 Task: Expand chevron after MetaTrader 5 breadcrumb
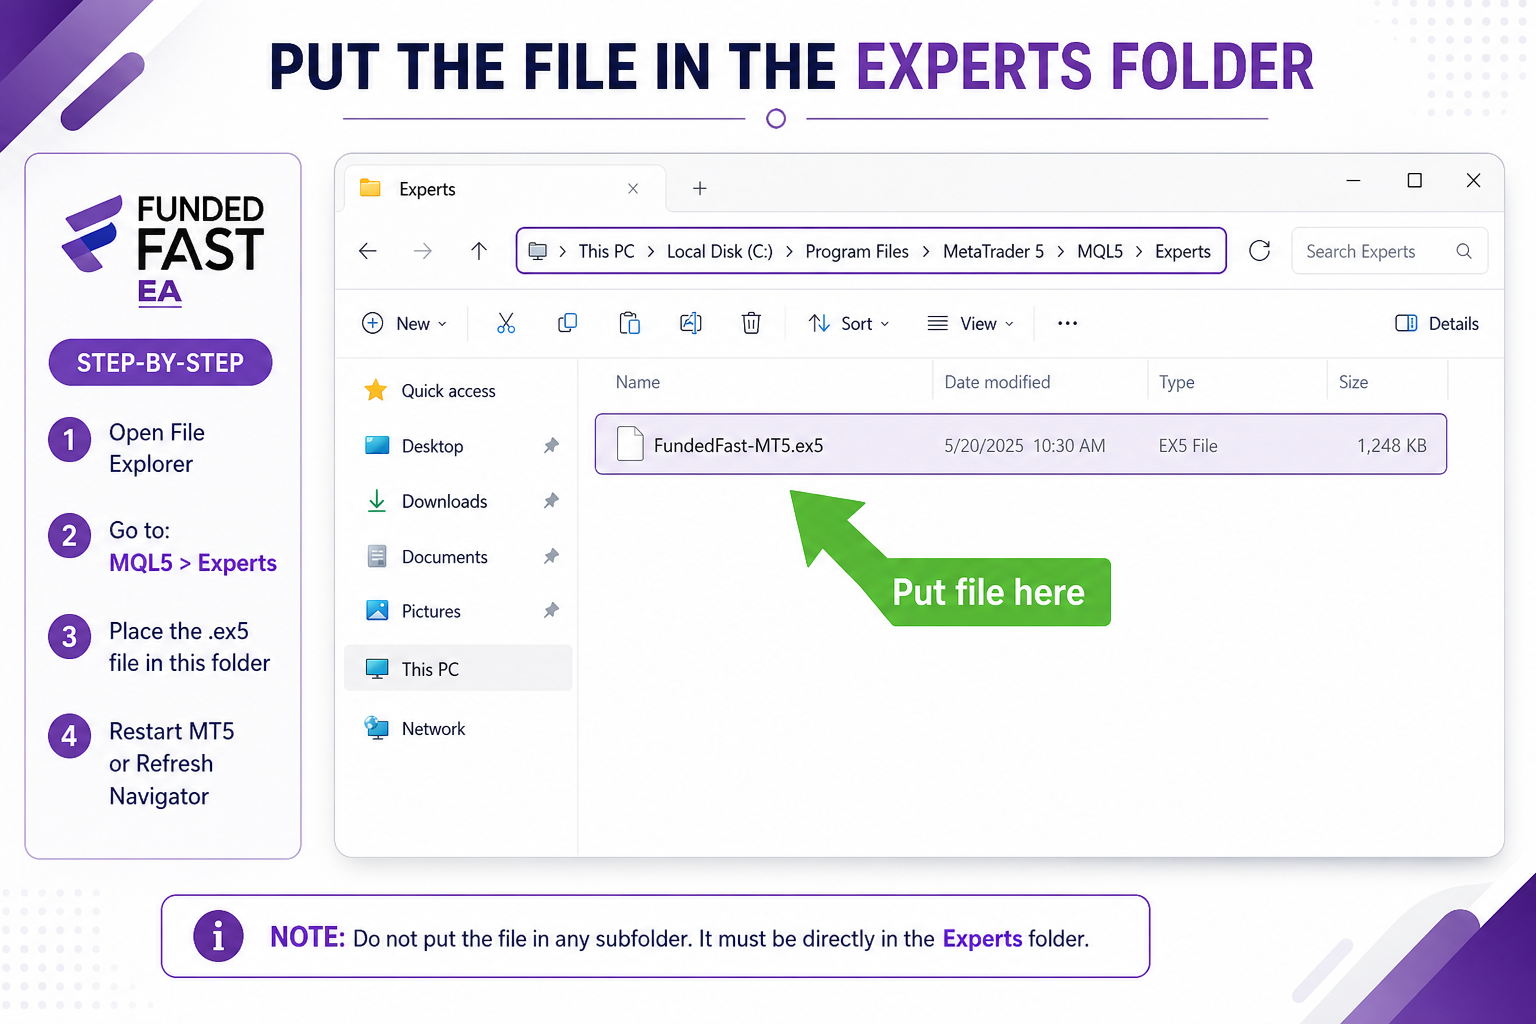[x=1060, y=252]
